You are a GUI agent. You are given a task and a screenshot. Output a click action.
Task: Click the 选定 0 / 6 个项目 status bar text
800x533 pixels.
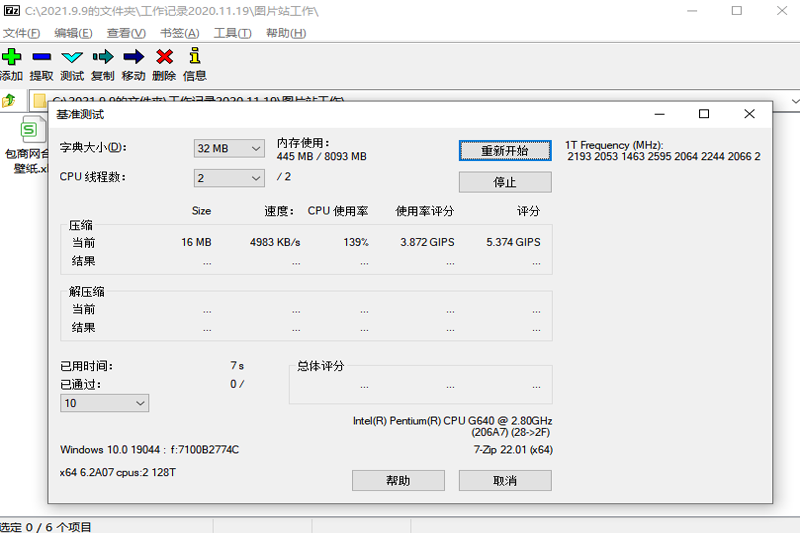[46, 527]
